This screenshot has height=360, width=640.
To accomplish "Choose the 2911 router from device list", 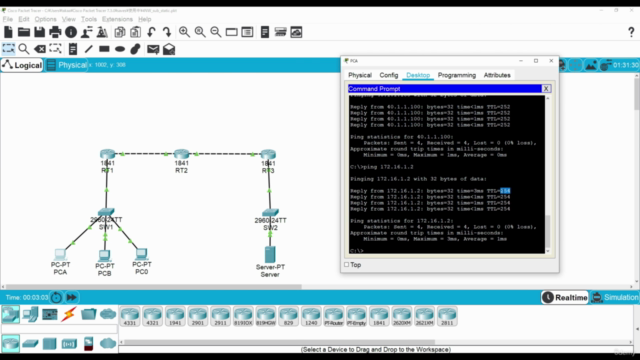I will [x=220, y=316].
